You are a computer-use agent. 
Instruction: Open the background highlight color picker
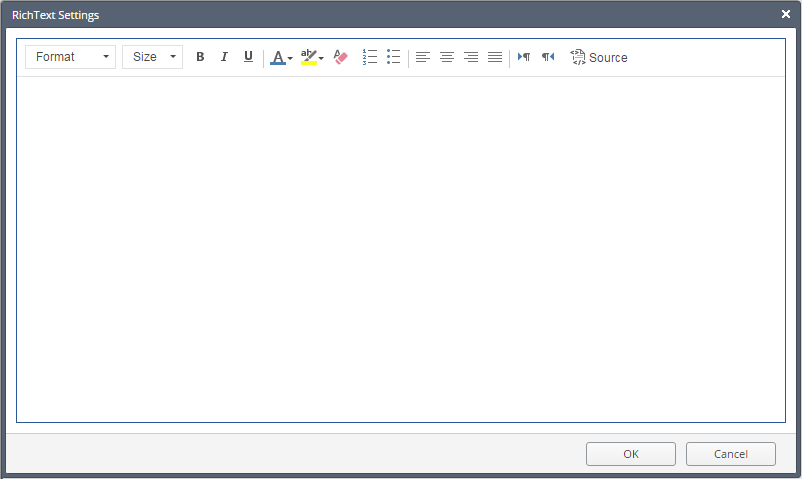click(312, 57)
